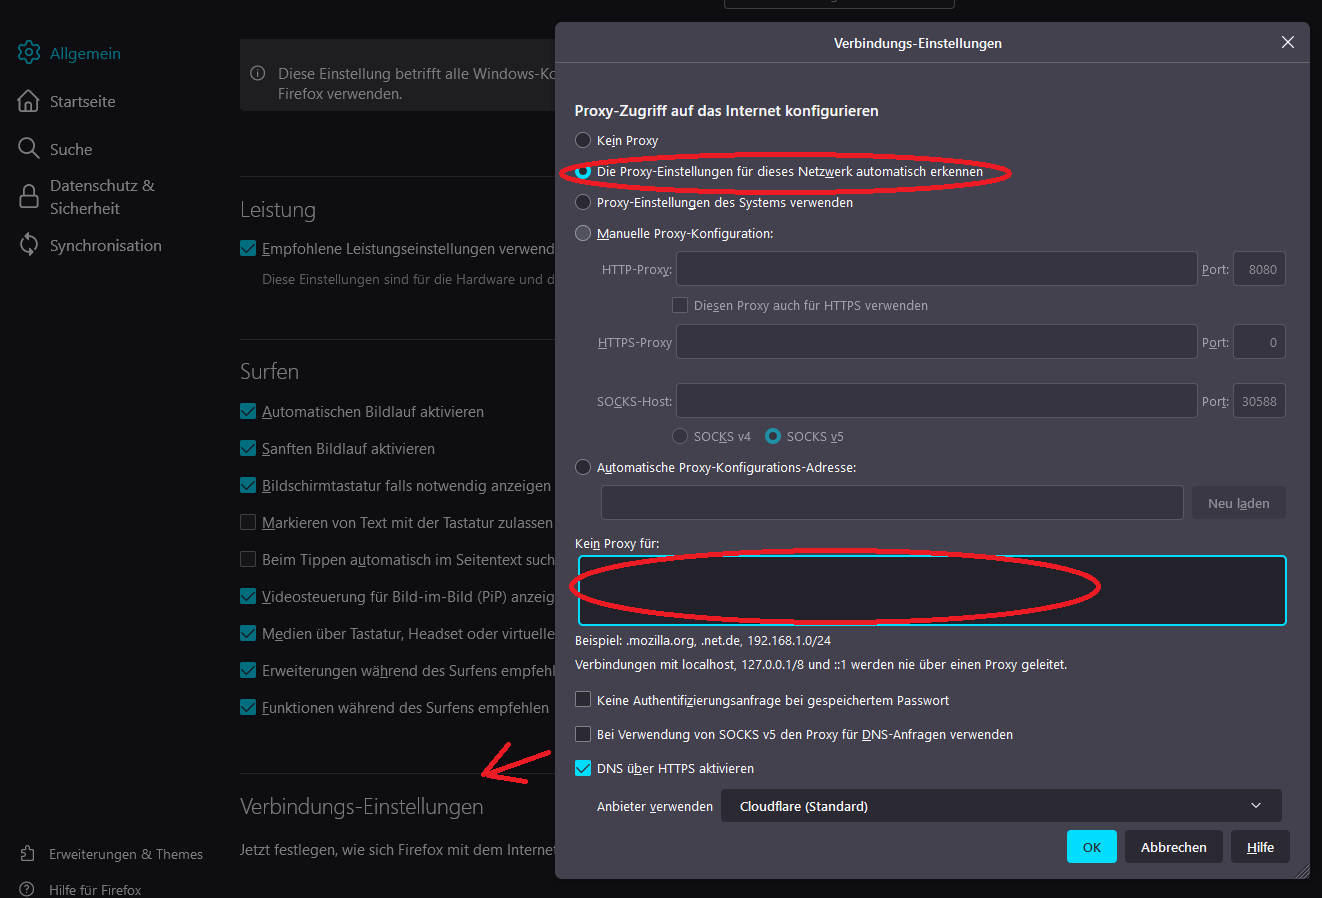
Task: Open the Hilfe für Firefox link
Action: [95, 890]
